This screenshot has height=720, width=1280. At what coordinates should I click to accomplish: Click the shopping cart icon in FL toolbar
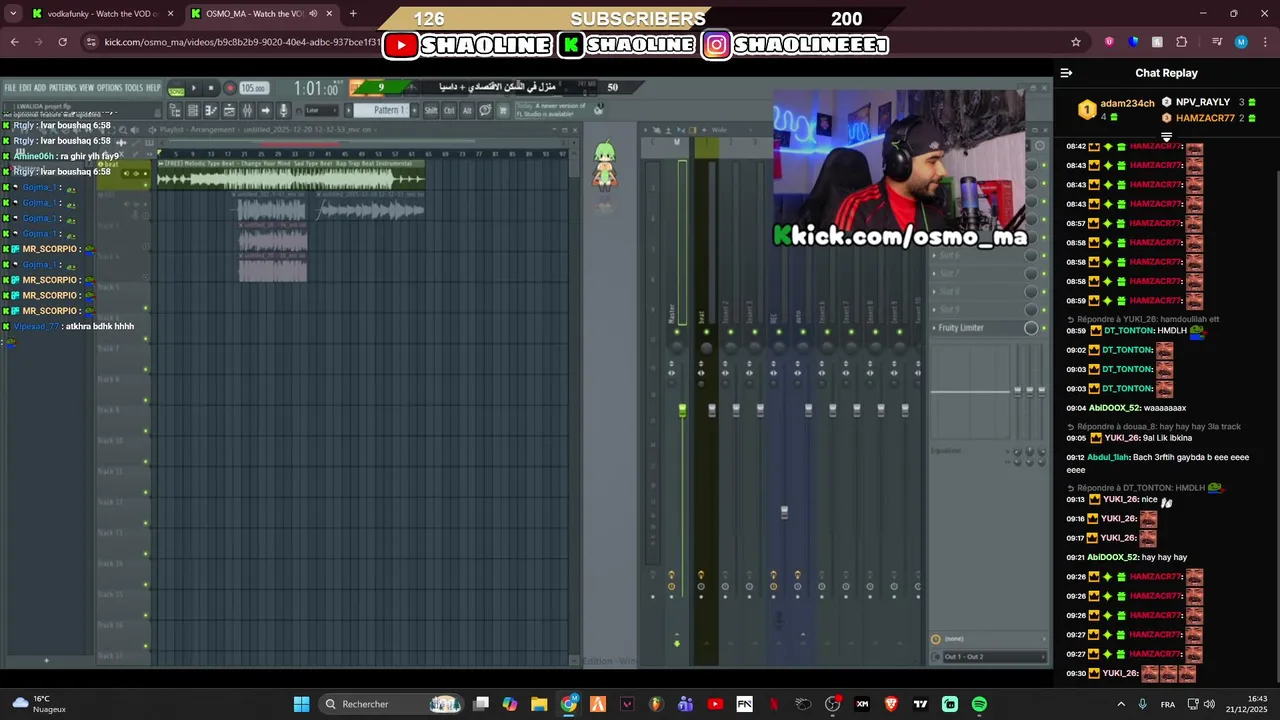click(x=503, y=110)
